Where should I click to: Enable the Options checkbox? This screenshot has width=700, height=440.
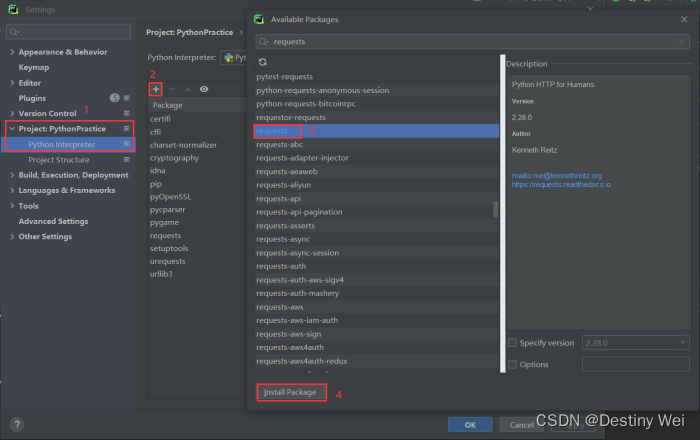512,364
